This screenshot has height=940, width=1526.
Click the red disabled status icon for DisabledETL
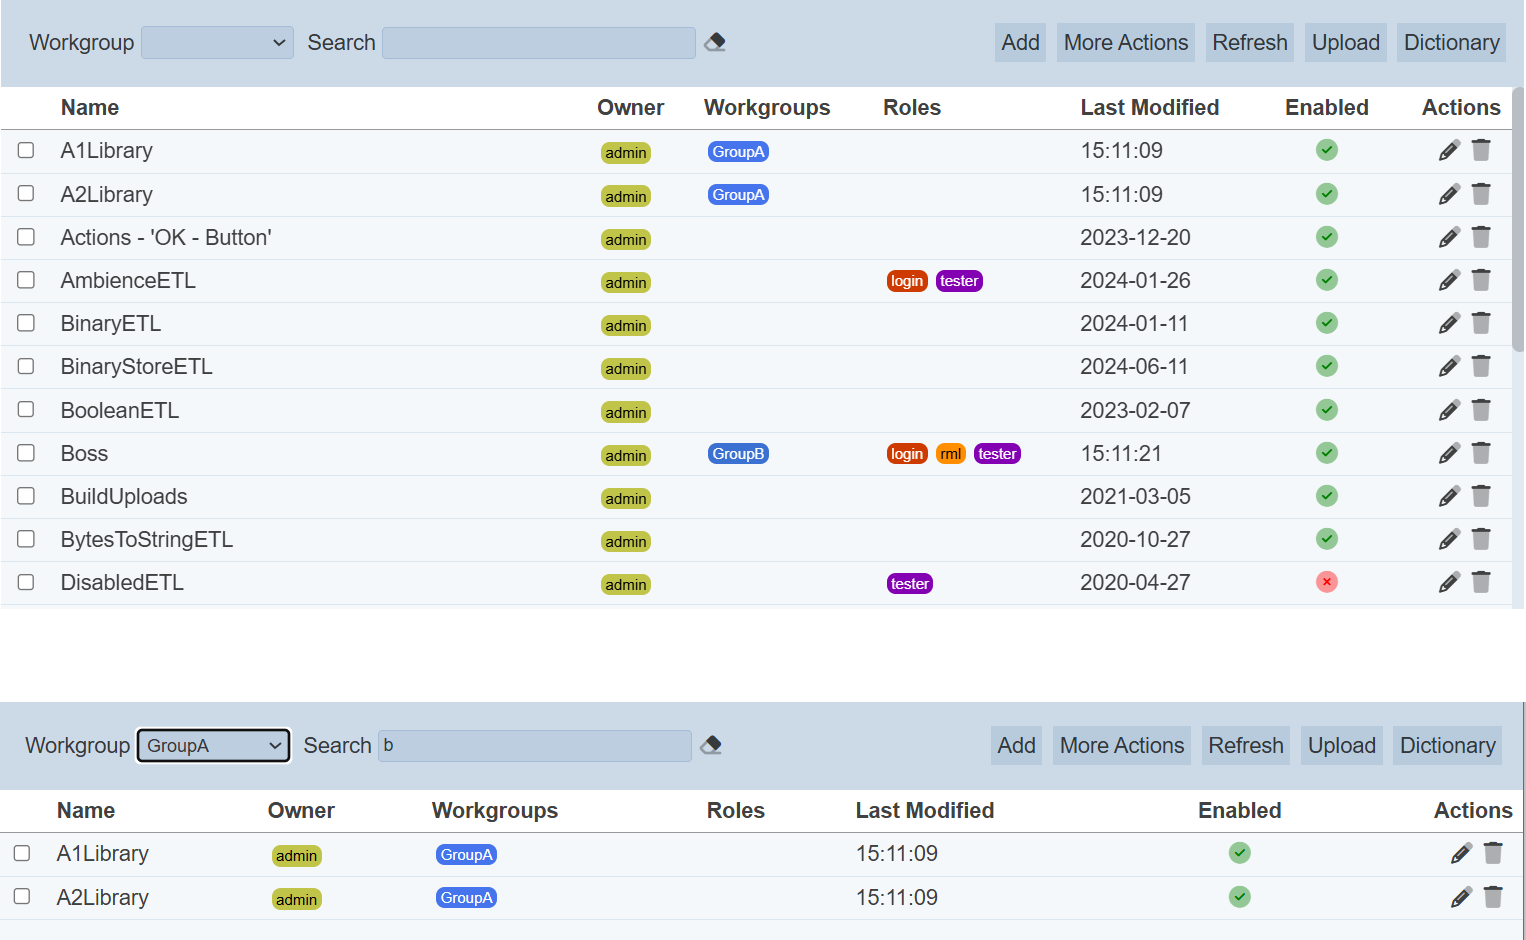[1327, 582]
